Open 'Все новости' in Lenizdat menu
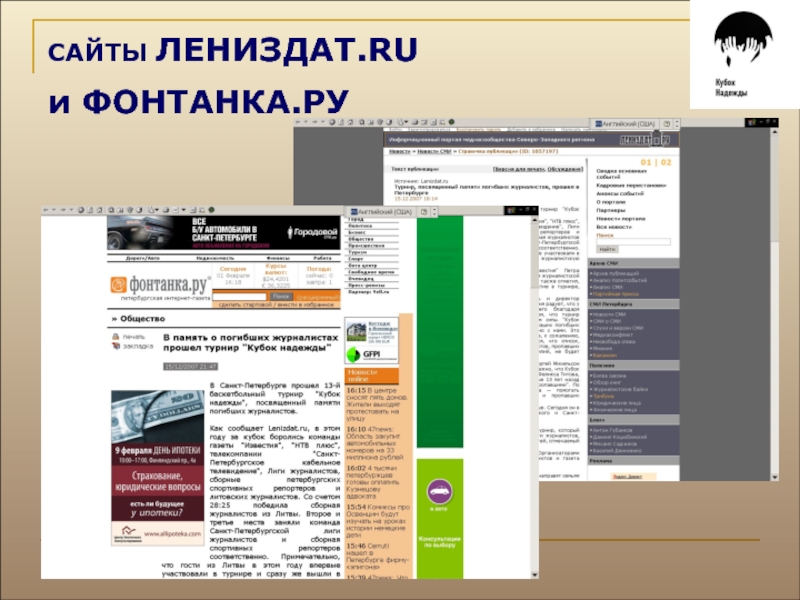This screenshot has height=600, width=800. tap(614, 227)
